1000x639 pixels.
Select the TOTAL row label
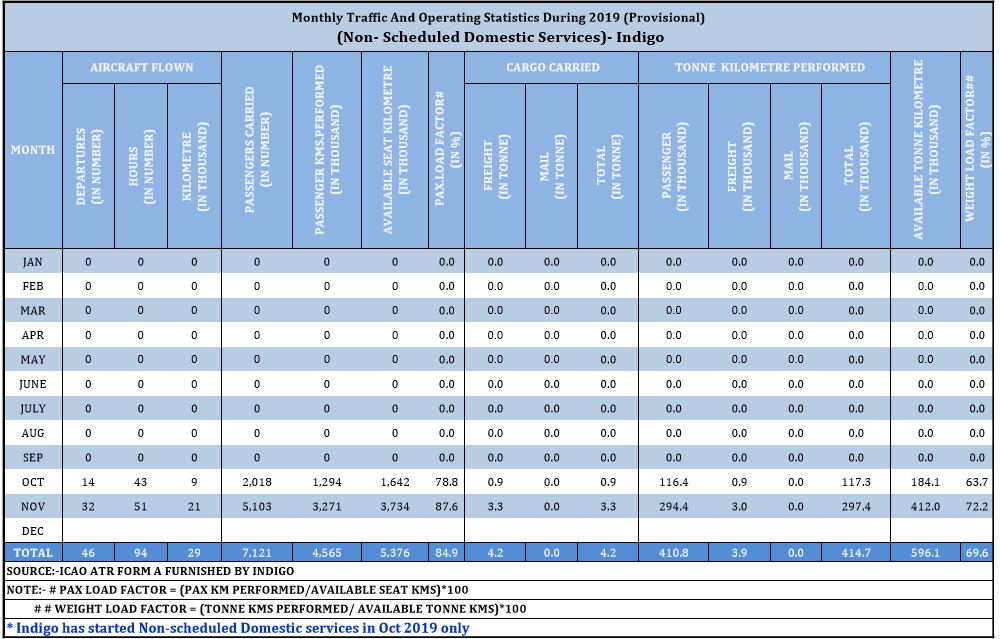click(x=32, y=552)
